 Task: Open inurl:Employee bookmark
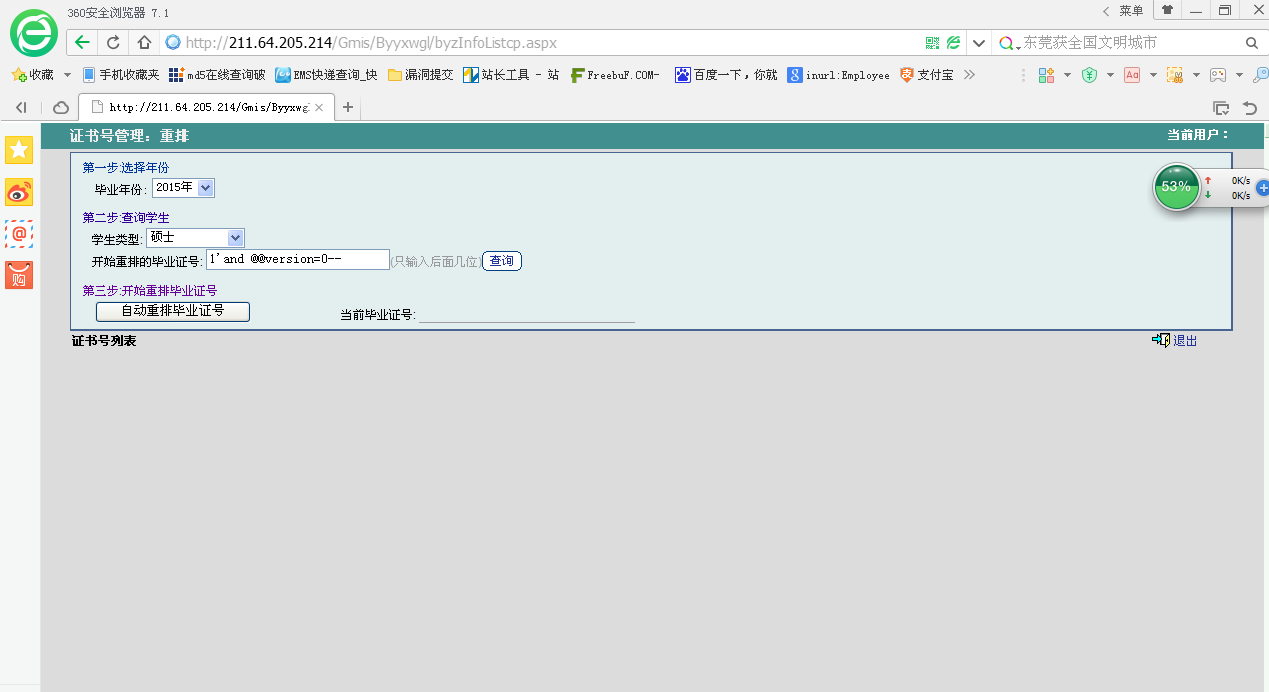tap(838, 75)
